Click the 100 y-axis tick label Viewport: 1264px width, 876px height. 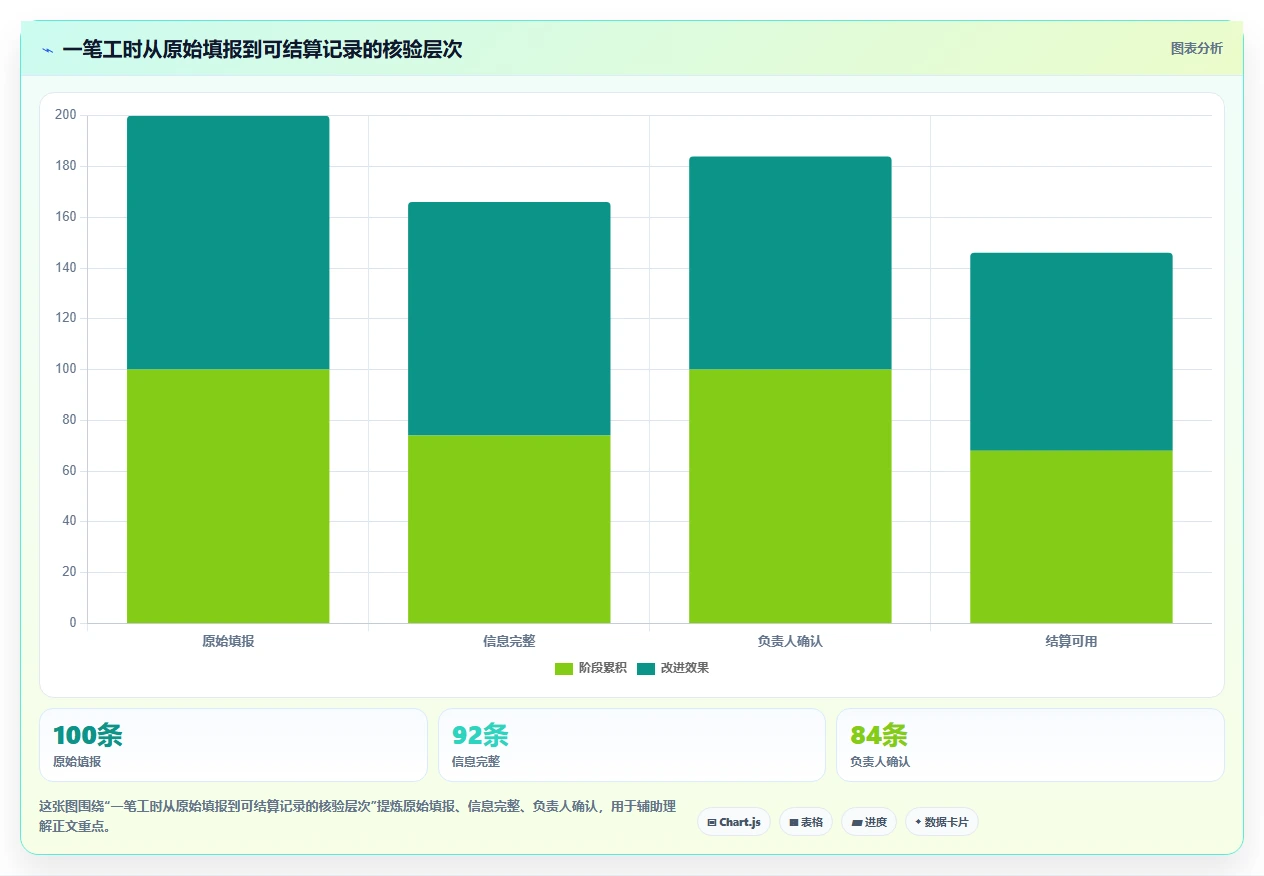(66, 369)
